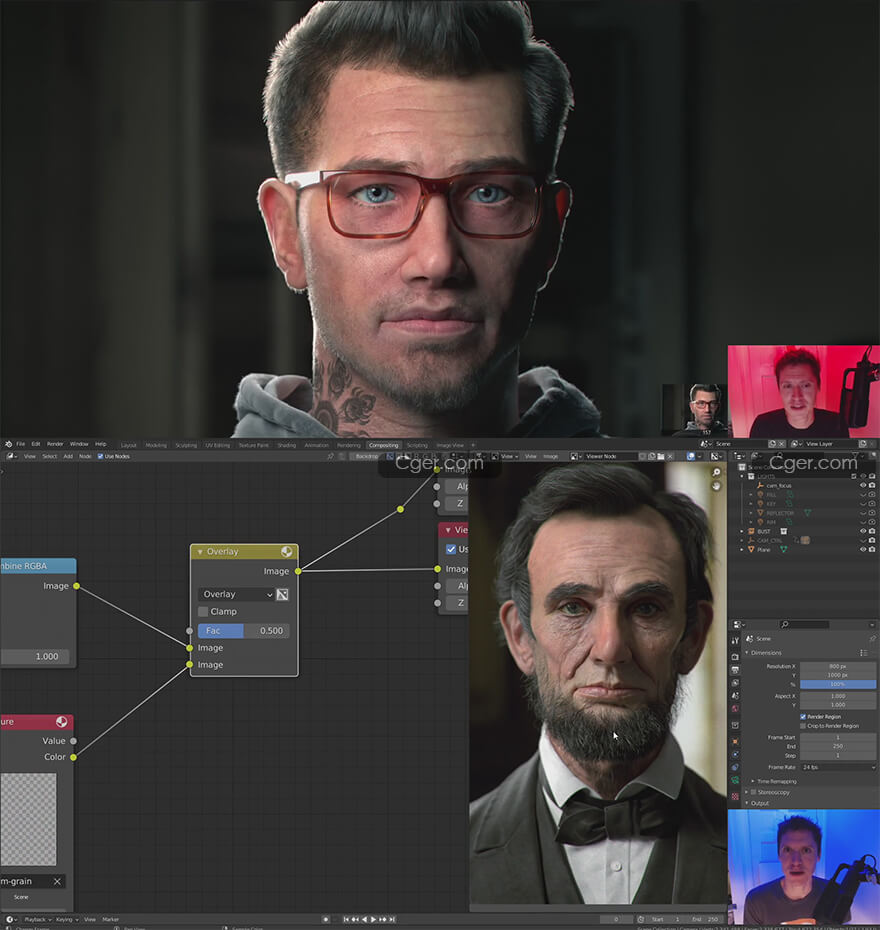Screen dimensions: 880x930
Task: Expand the BUST collection in outliner
Action: coord(742,531)
